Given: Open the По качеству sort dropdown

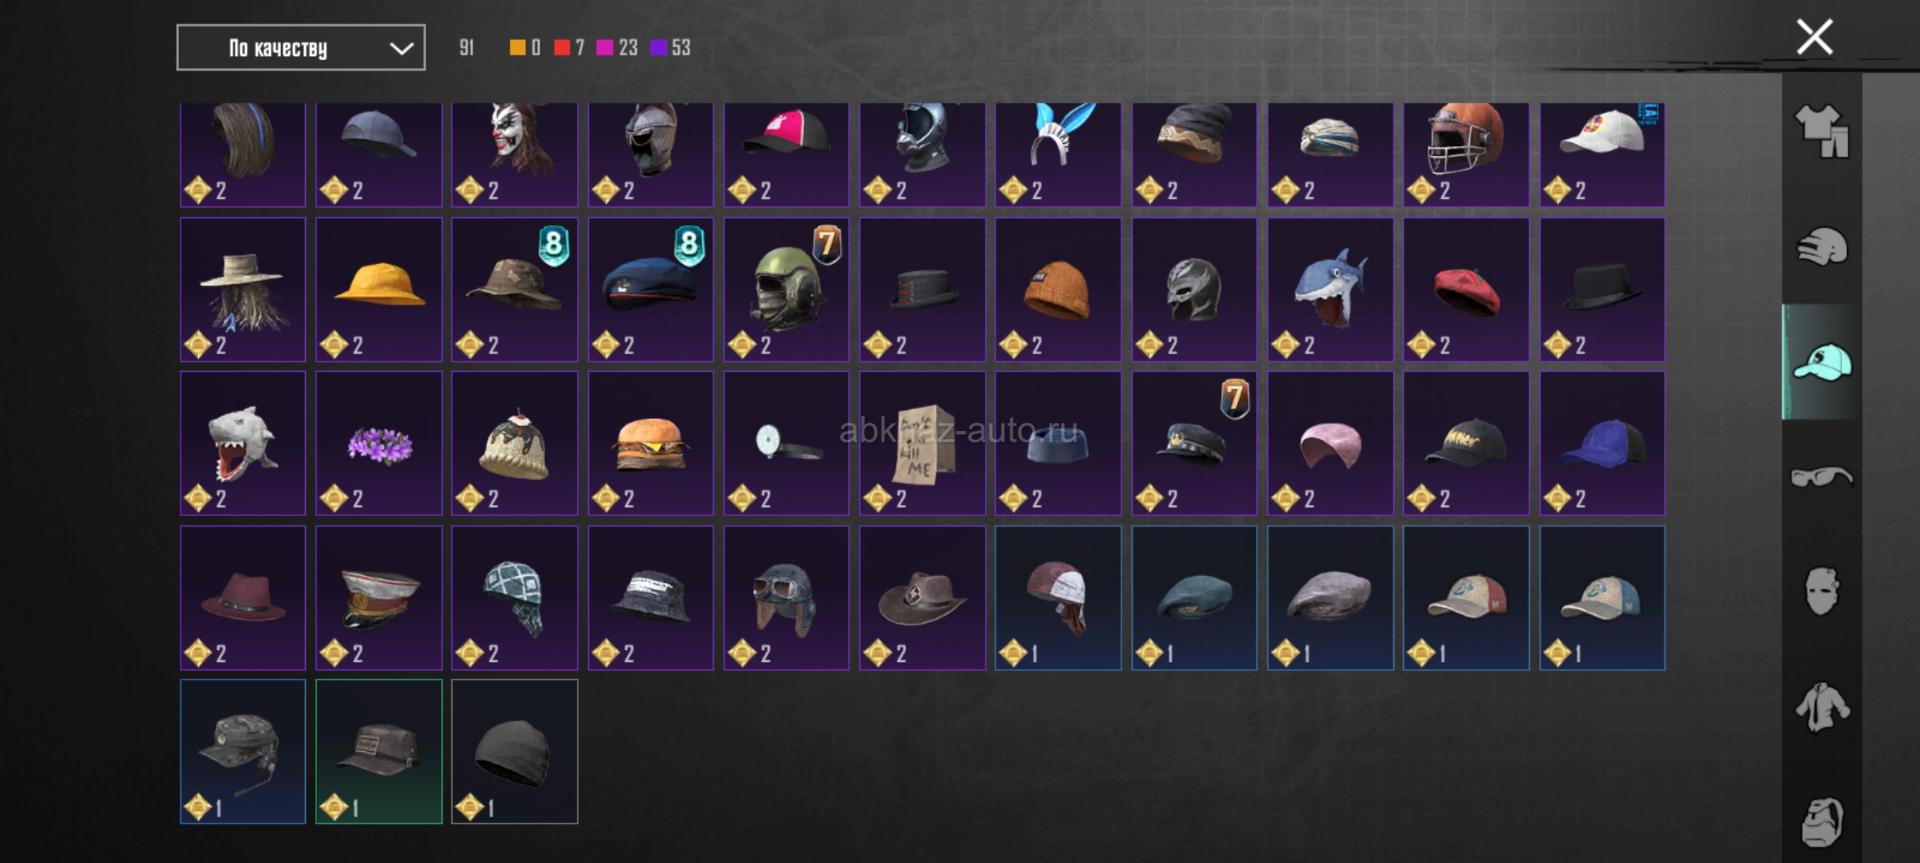Looking at the screenshot, I should (x=300, y=48).
